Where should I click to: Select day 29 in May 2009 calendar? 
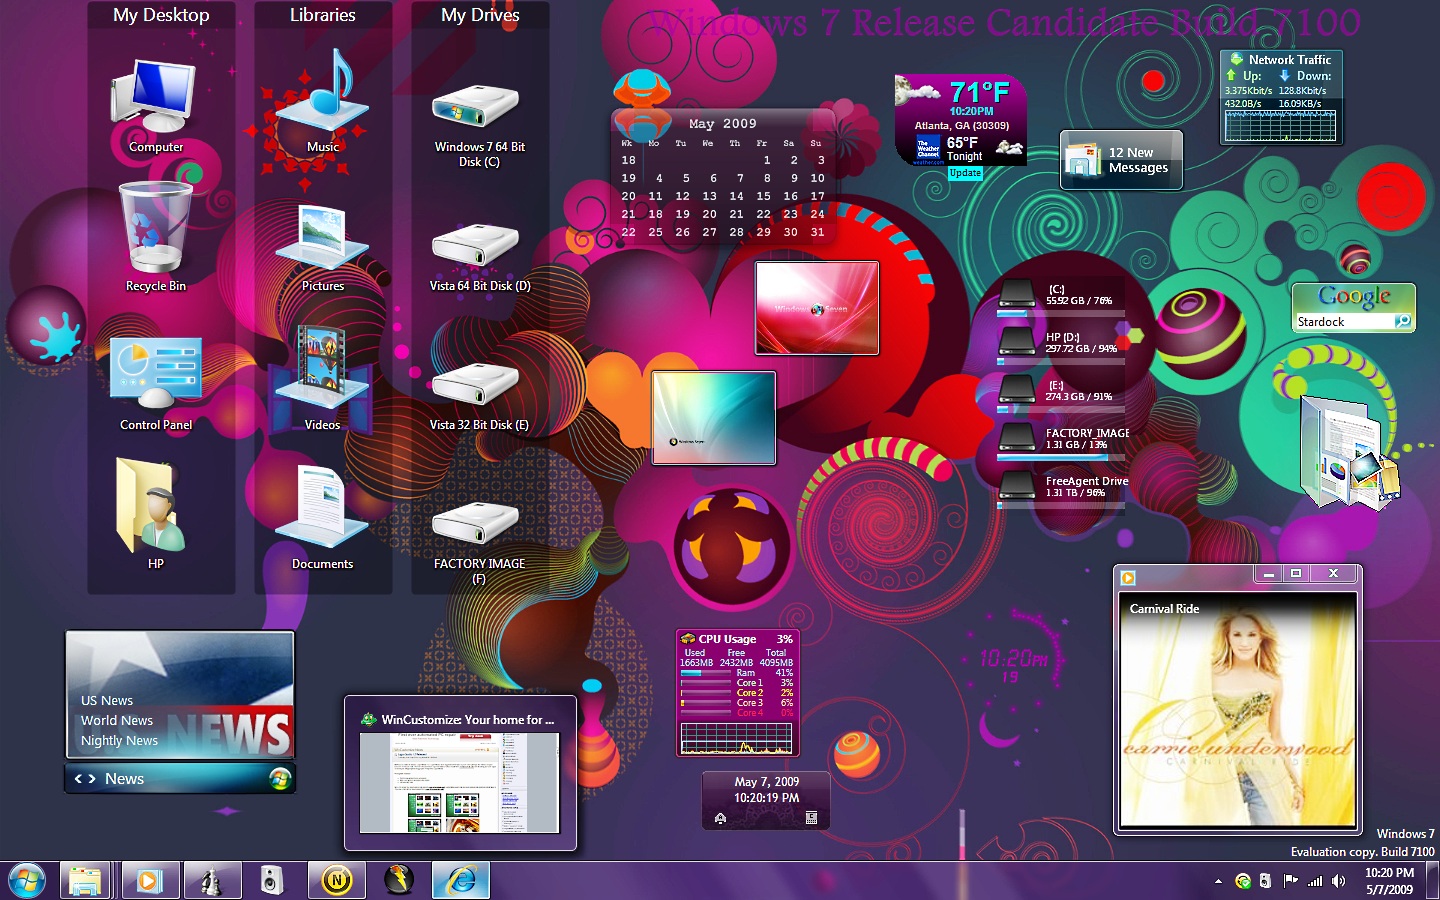763,232
